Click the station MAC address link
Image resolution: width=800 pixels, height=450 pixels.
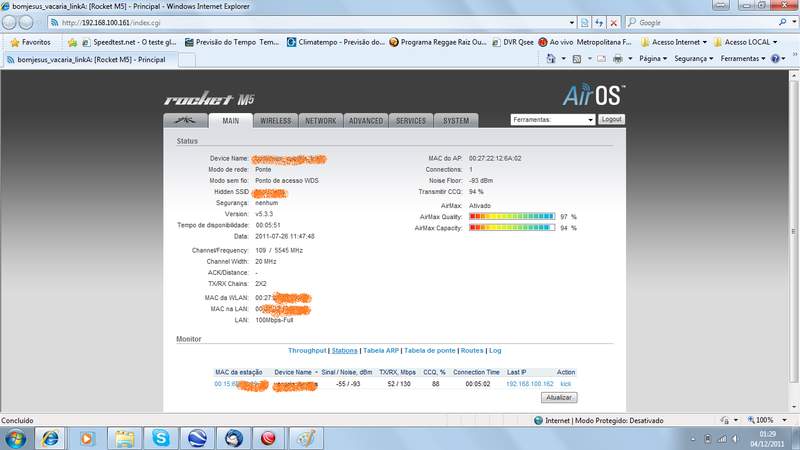(x=241, y=384)
